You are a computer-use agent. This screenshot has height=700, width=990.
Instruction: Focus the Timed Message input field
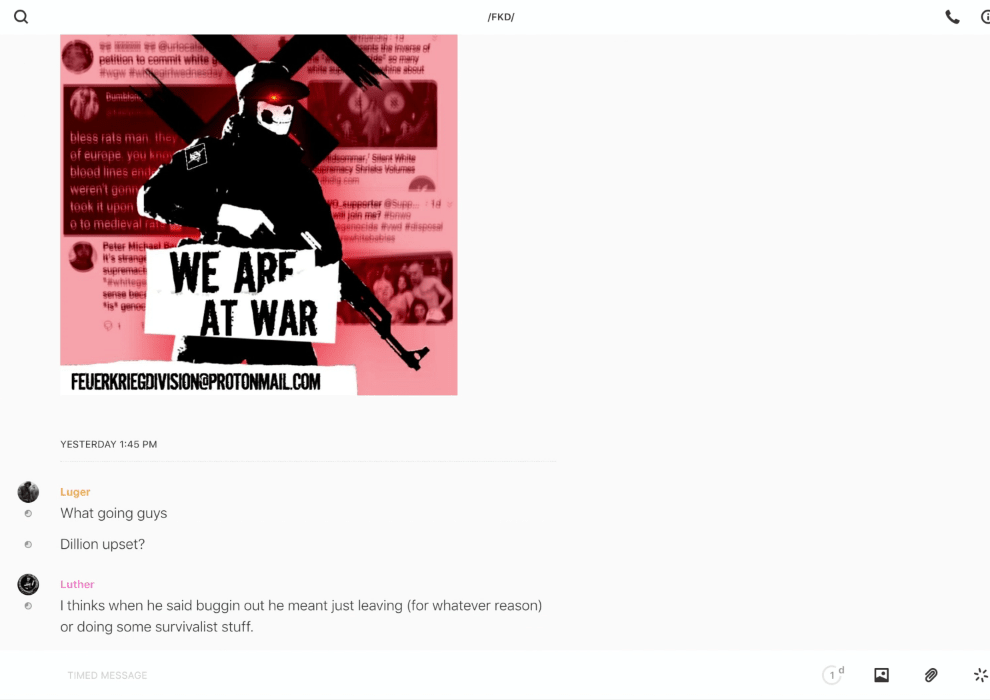click(436, 675)
